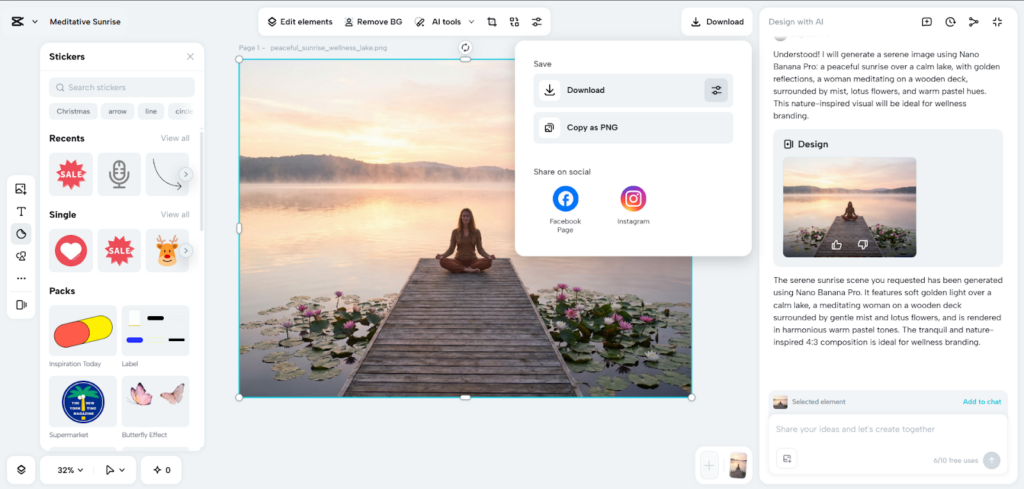Pick the SALE sticker under Single
The width and height of the screenshot is (1024, 489).
click(x=119, y=251)
